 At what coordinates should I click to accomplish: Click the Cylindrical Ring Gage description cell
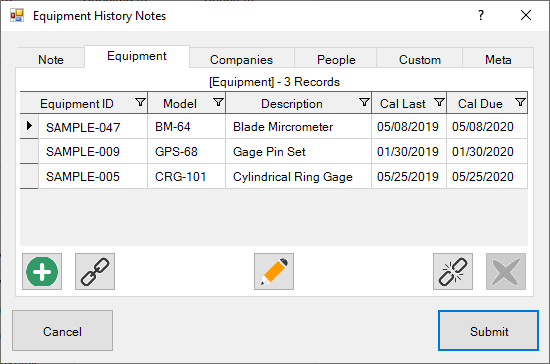pyautogui.click(x=299, y=176)
